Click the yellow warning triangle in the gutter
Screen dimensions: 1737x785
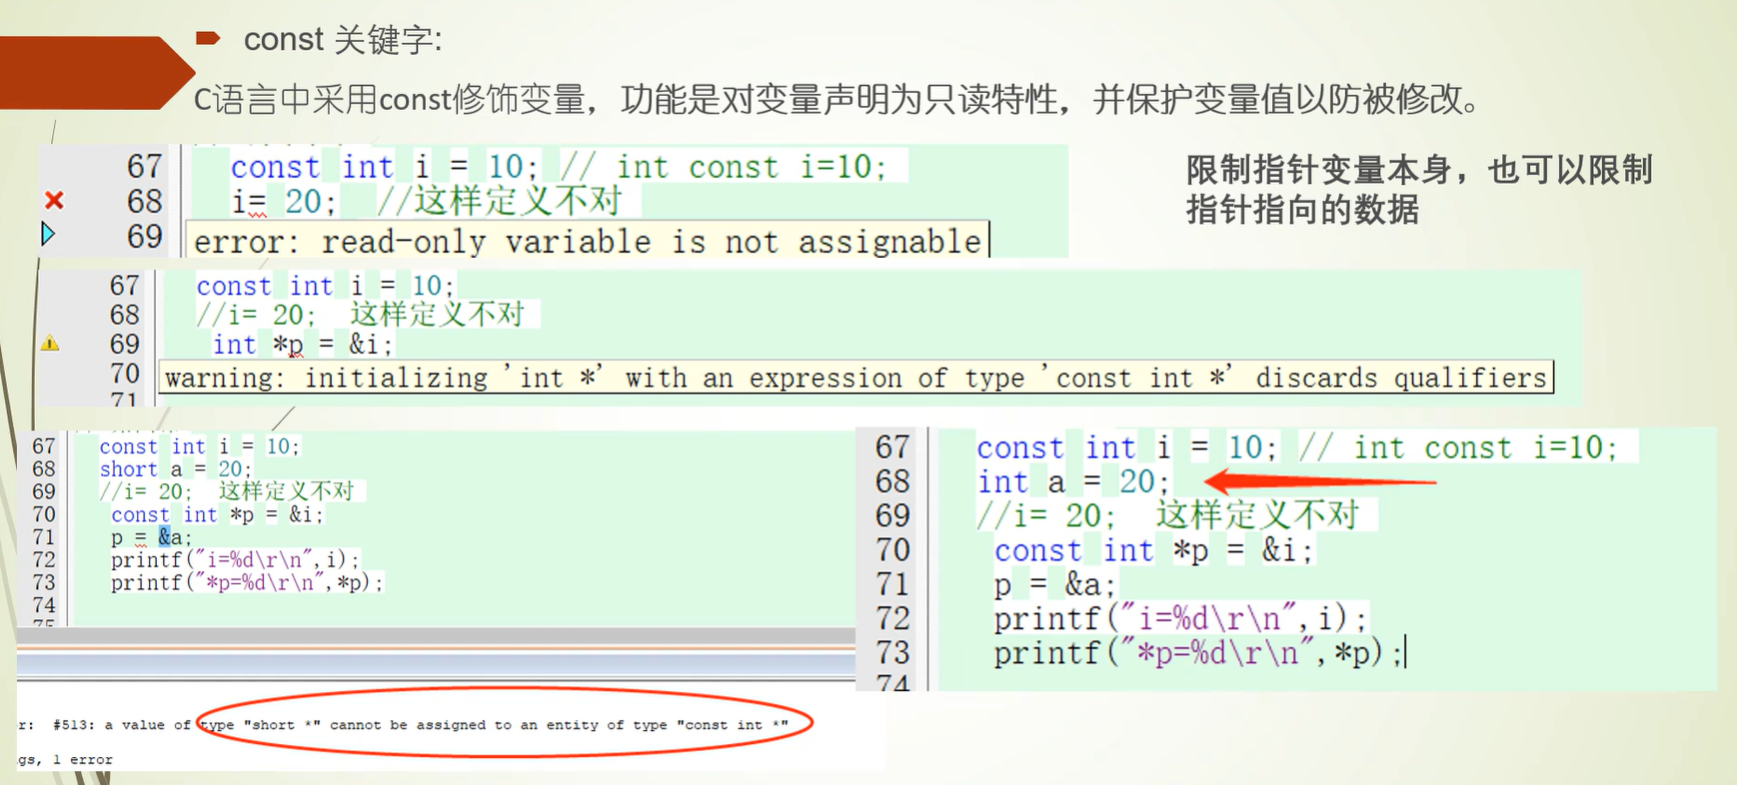[50, 344]
